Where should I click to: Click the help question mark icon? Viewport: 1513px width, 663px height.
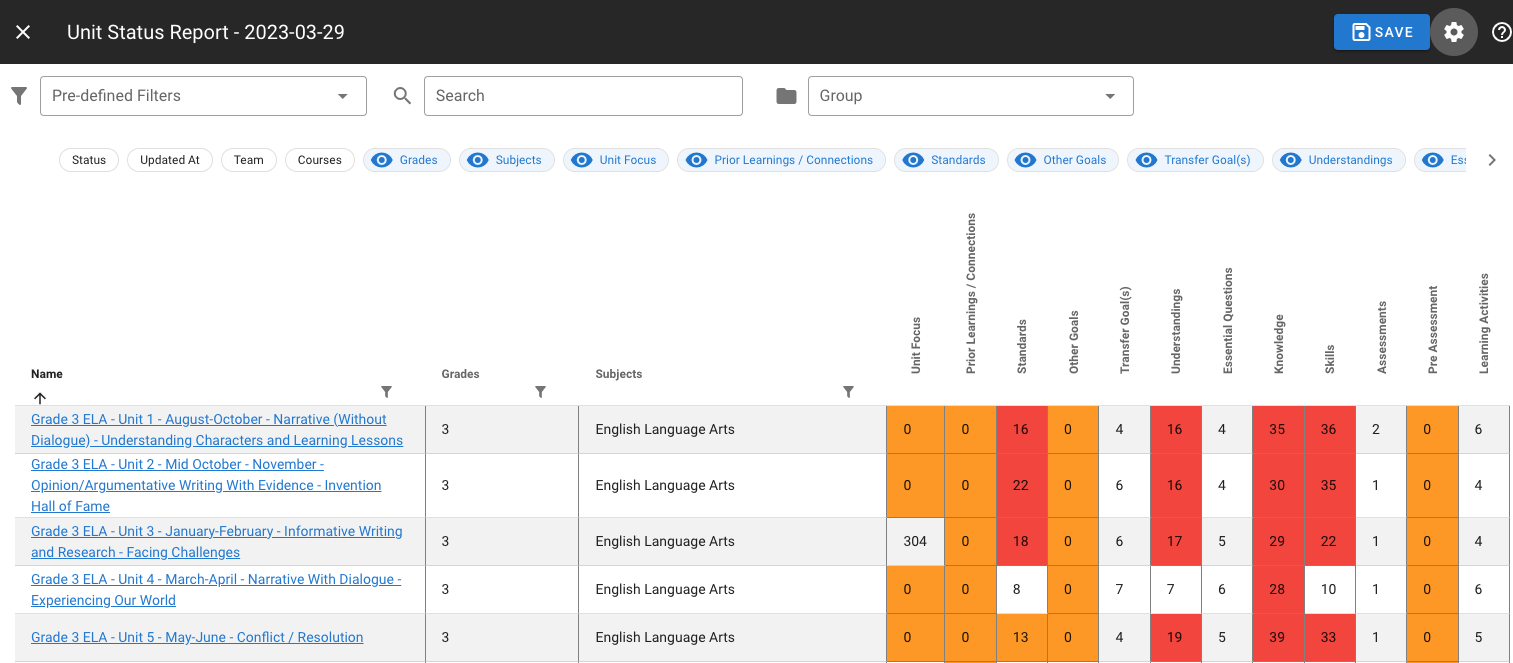(x=1501, y=32)
